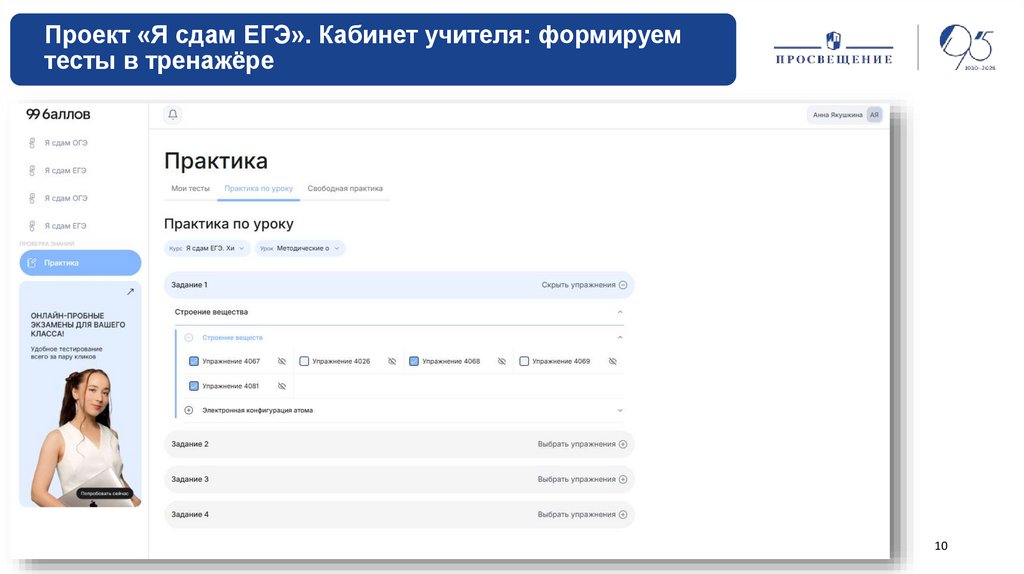The image size is (1024, 574).
Task: Toggle hidden-eye icon for Упражнение 4026
Action: pyautogui.click(x=392, y=361)
